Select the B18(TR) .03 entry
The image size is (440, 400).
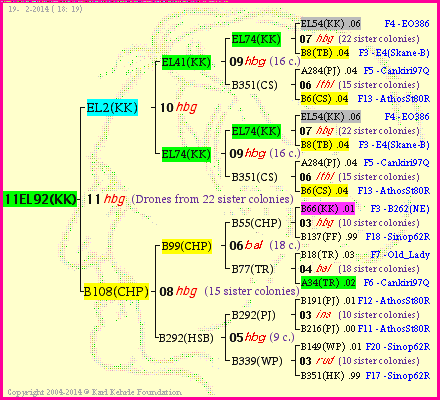pos(328,255)
